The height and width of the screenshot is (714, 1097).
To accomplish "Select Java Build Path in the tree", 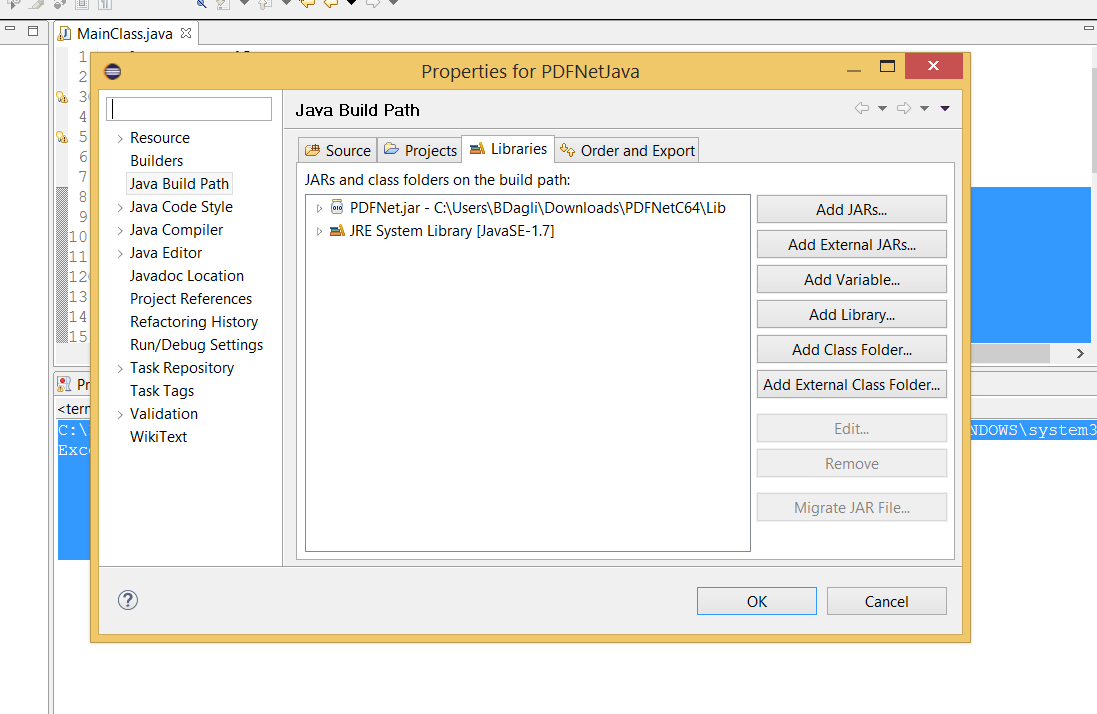I will pyautogui.click(x=179, y=184).
